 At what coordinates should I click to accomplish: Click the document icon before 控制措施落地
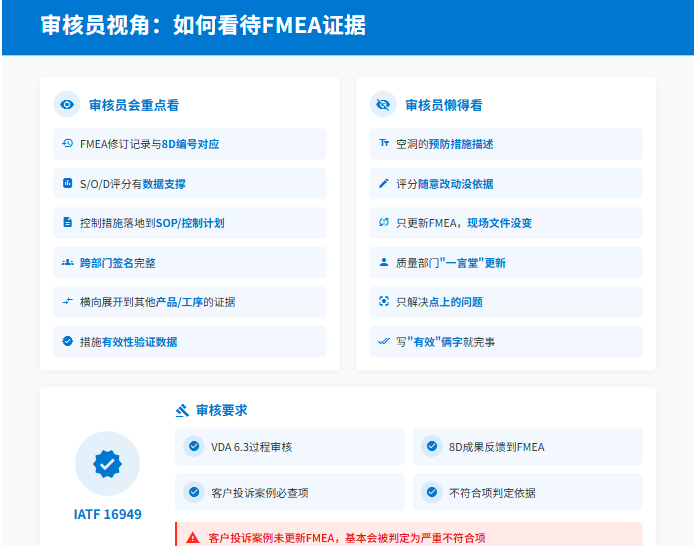pos(67,223)
